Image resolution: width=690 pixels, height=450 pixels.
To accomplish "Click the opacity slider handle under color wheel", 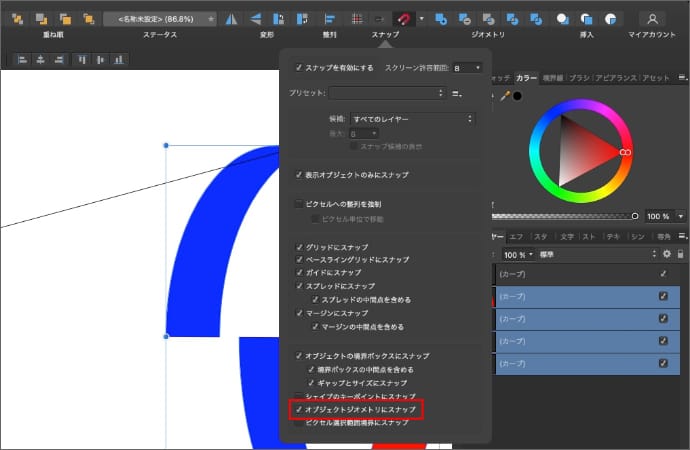I will (635, 216).
